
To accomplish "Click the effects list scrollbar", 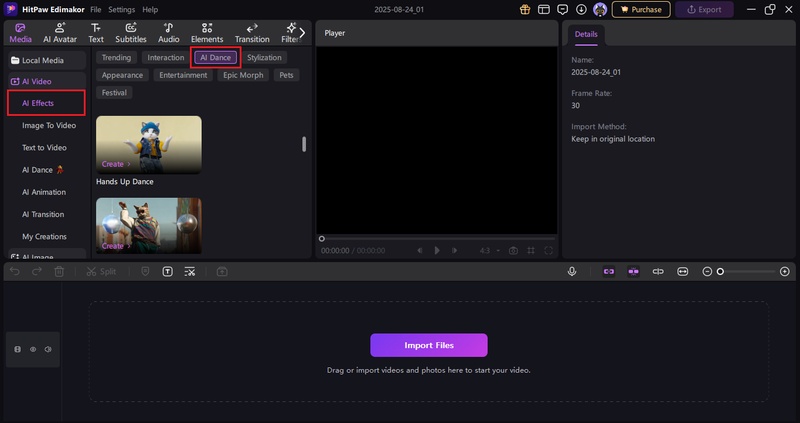I will click(x=304, y=144).
